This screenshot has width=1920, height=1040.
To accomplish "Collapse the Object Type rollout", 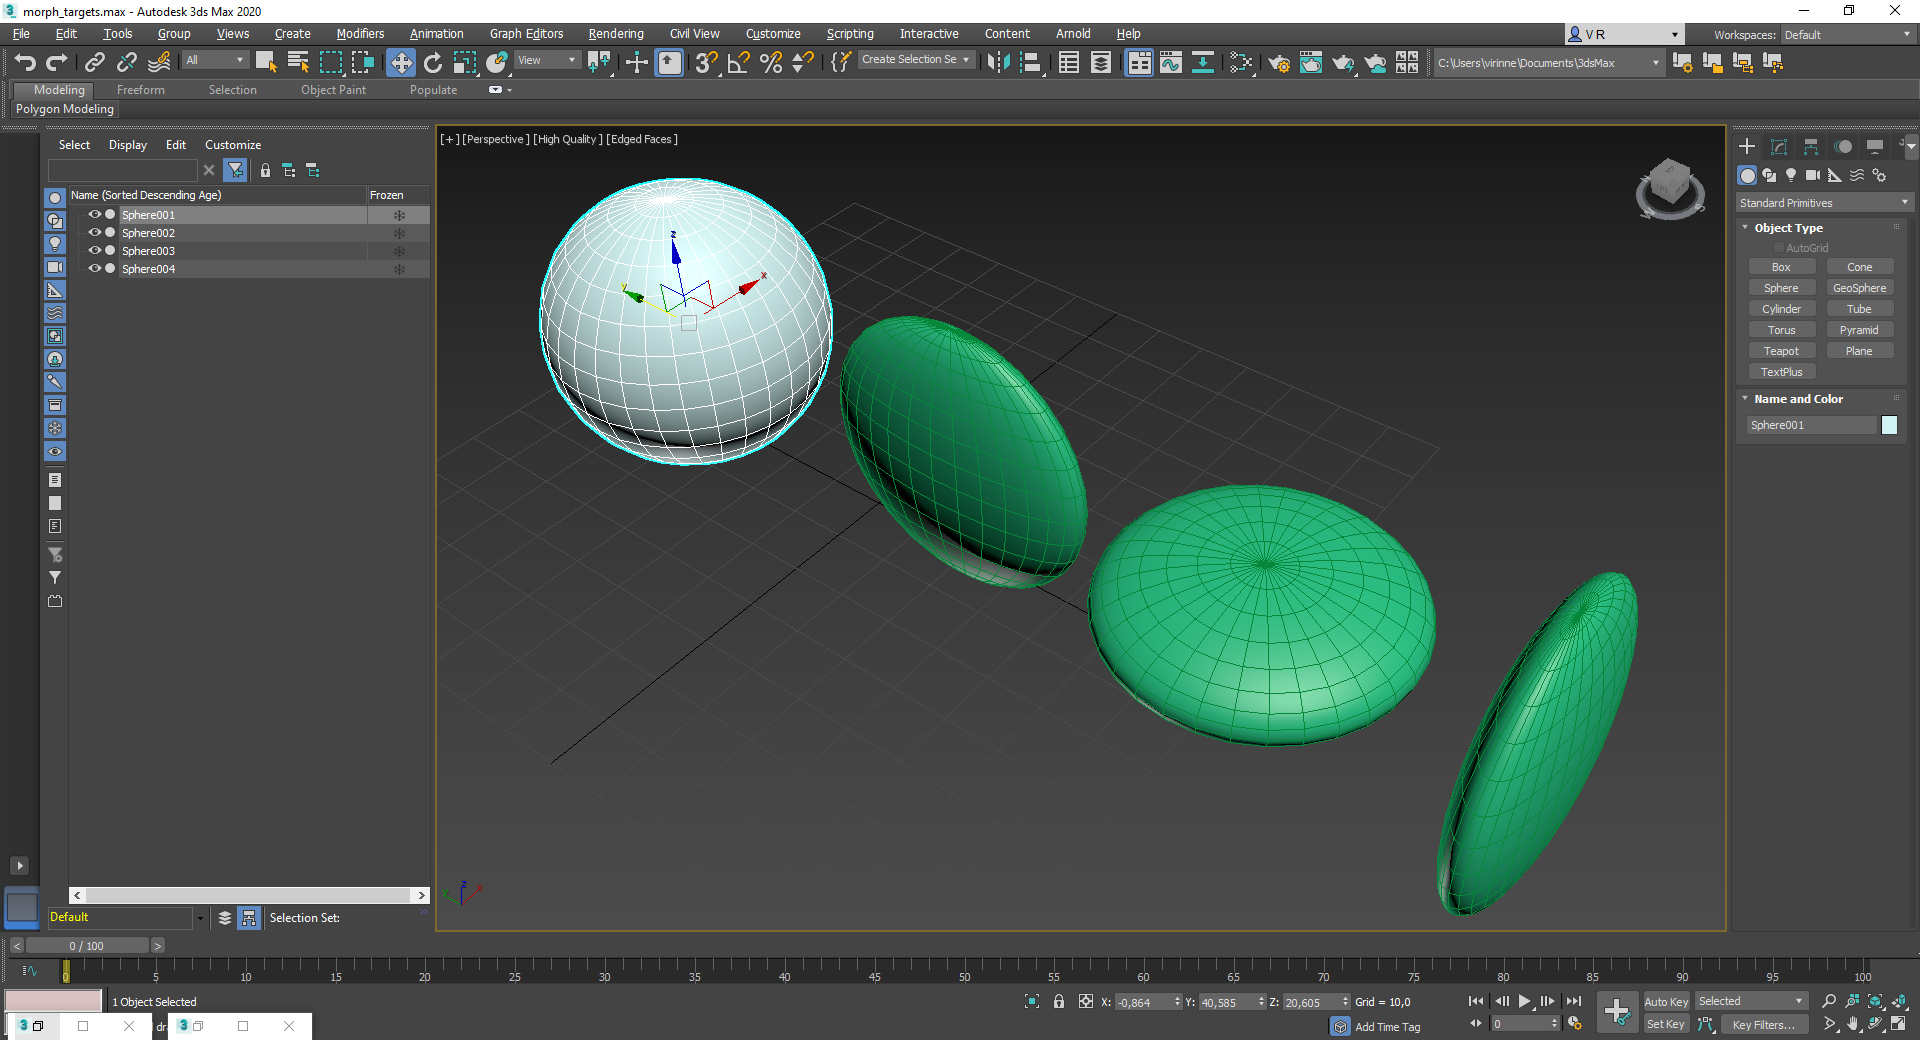I will [x=1788, y=228].
